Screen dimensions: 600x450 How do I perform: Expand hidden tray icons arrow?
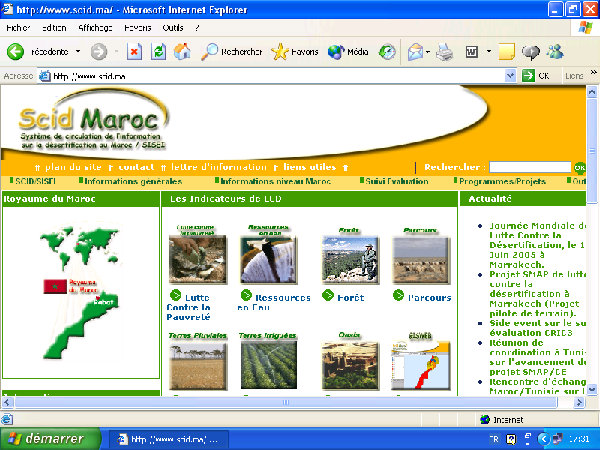tap(543, 439)
